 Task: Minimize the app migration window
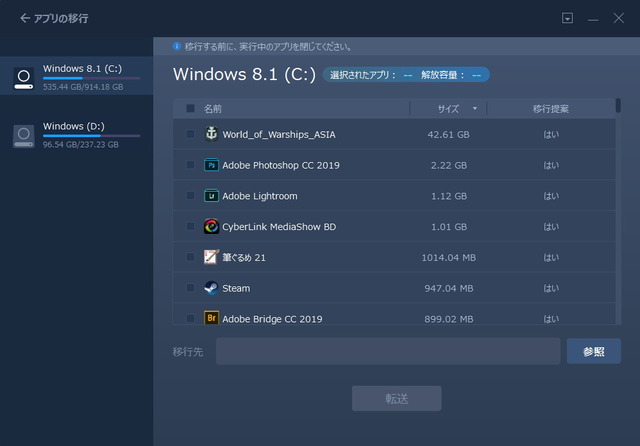click(593, 19)
